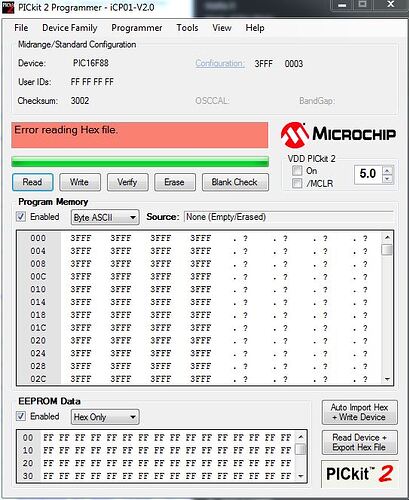Screen dimensions: 409x500
Task: Toggle the /MCLR checkbox
Action: (x=297, y=183)
